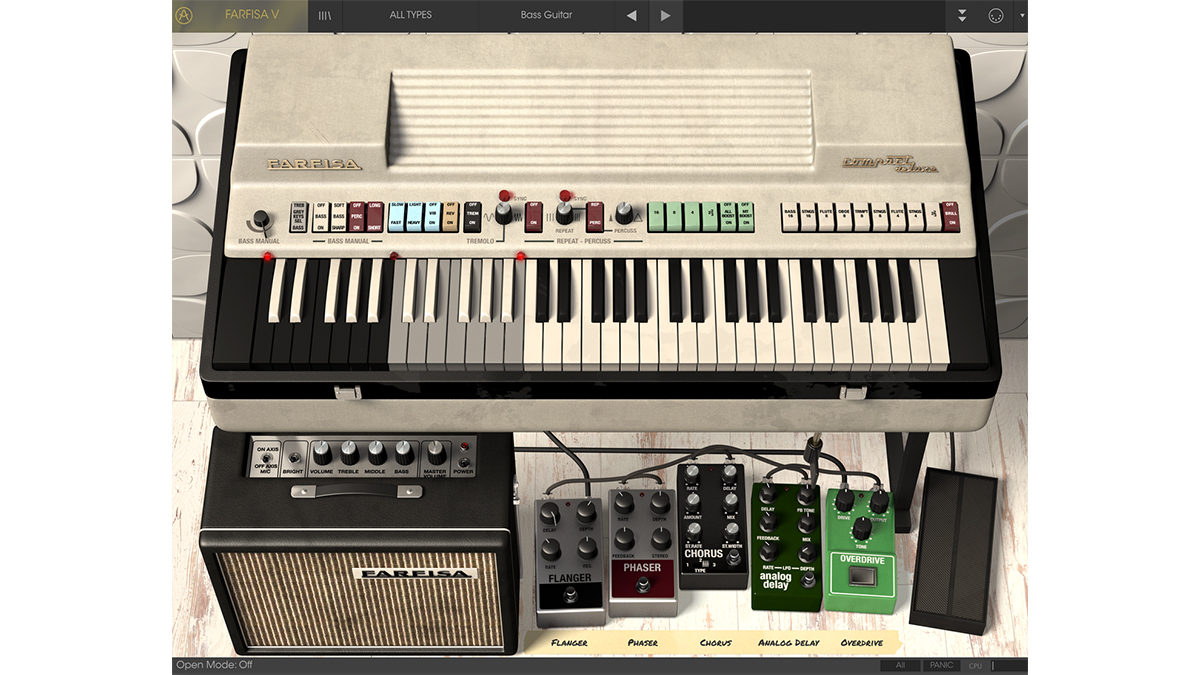Click the amp Volume knob
1200x675 pixels.
coord(322,452)
